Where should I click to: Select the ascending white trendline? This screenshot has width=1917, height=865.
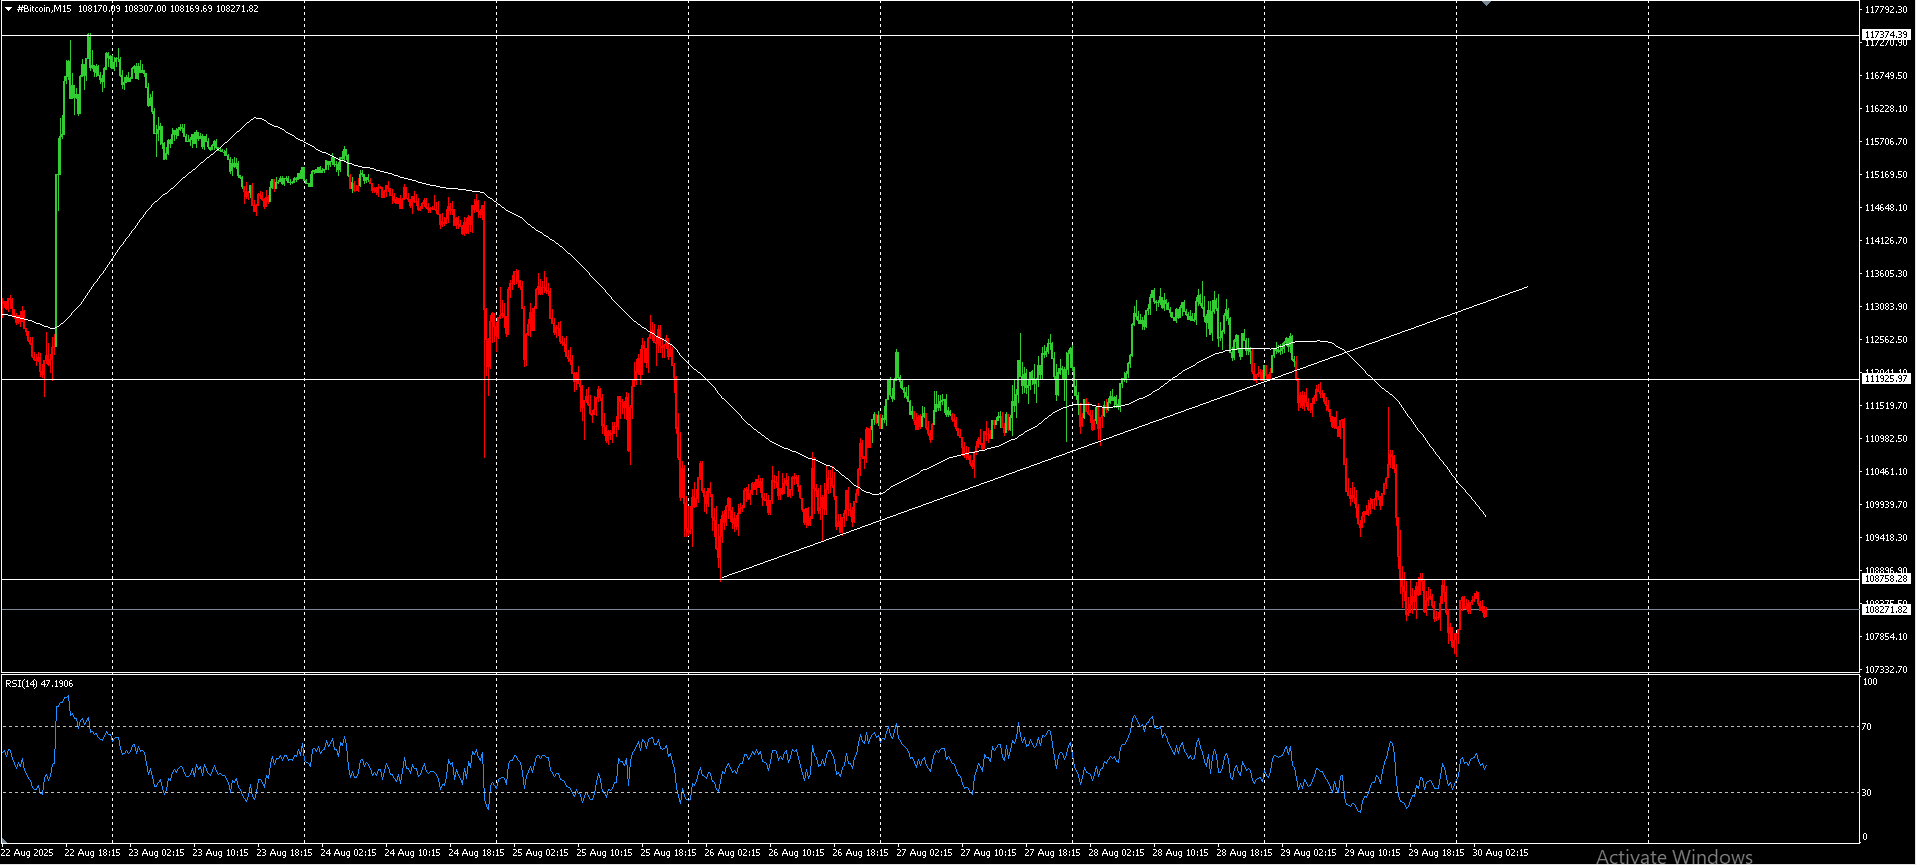tap(1125, 432)
